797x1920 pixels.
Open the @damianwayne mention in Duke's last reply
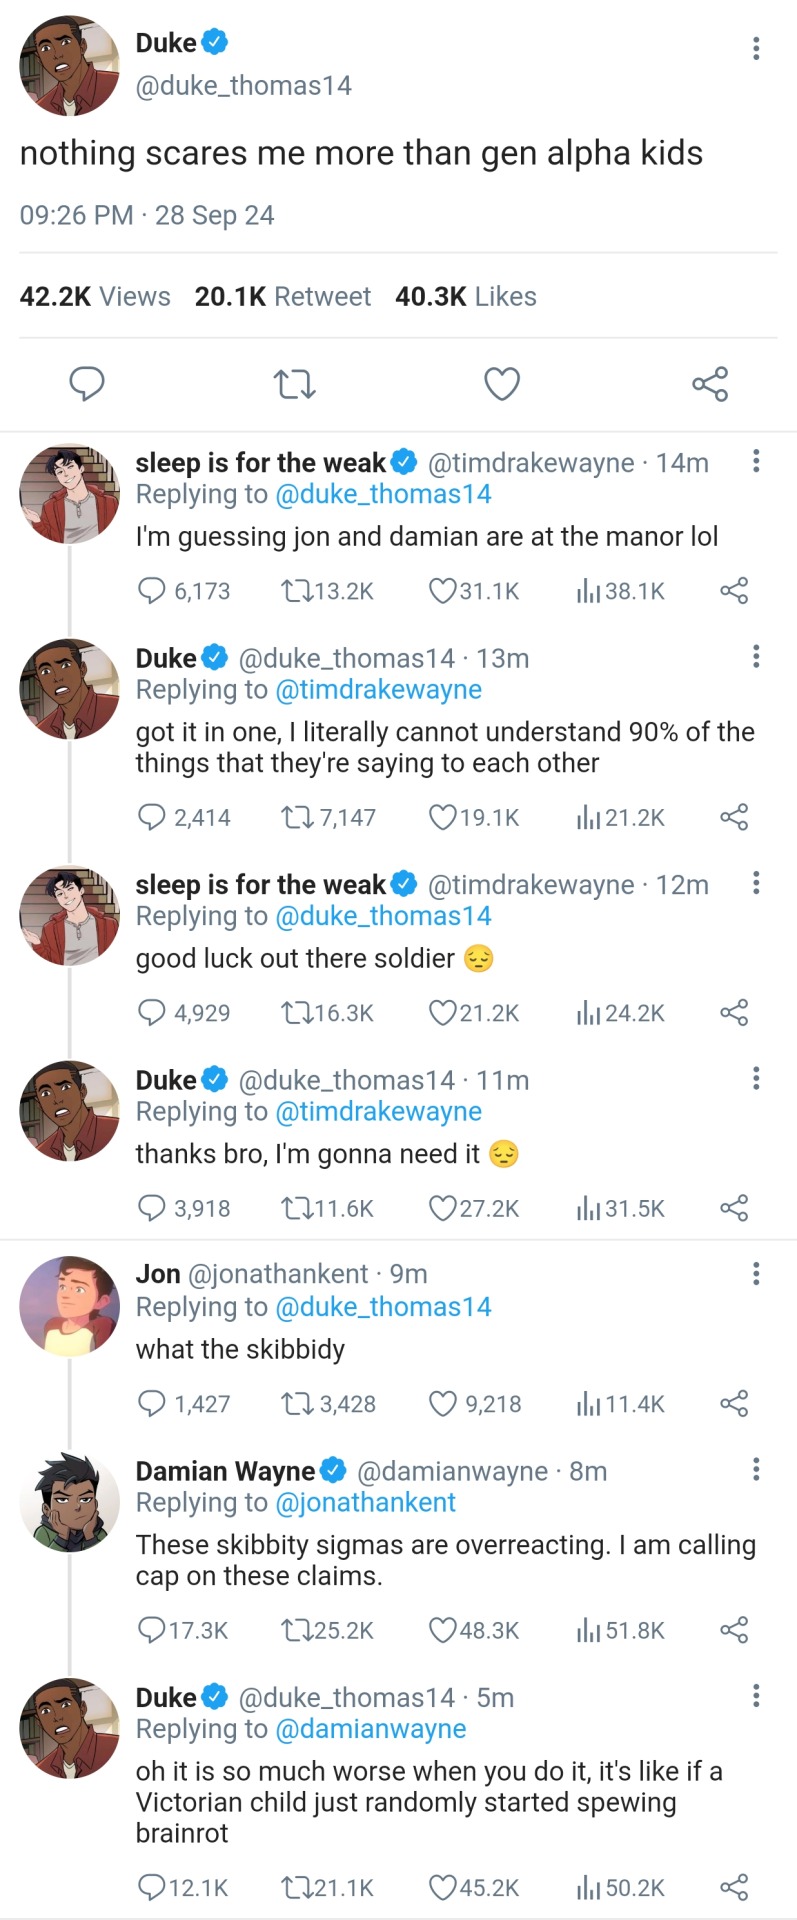(370, 1729)
